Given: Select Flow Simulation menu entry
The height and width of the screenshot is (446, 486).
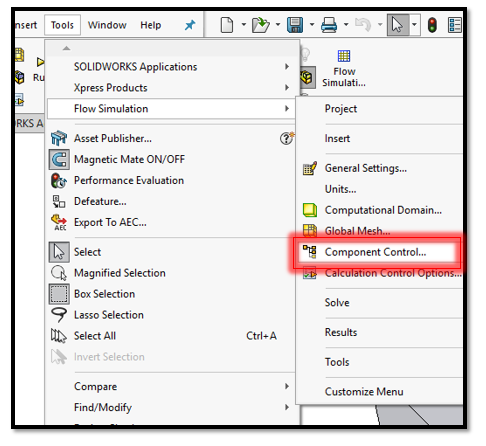Looking at the screenshot, I should click(x=171, y=109).
